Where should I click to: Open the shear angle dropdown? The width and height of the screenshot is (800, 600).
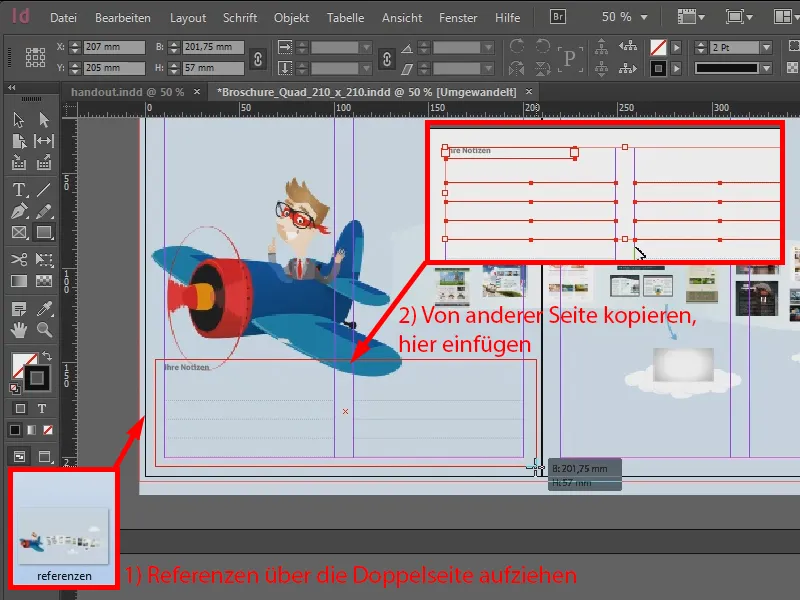click(489, 68)
